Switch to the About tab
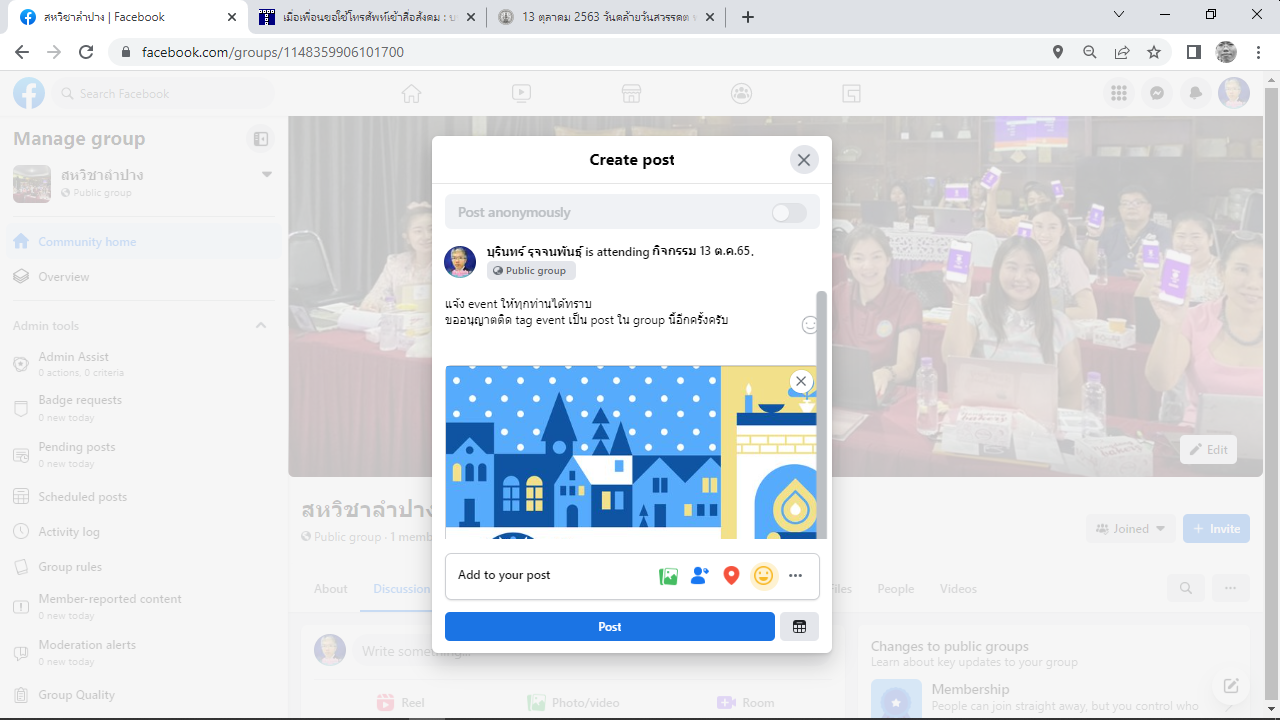Viewport: 1280px width, 720px height. pos(330,589)
